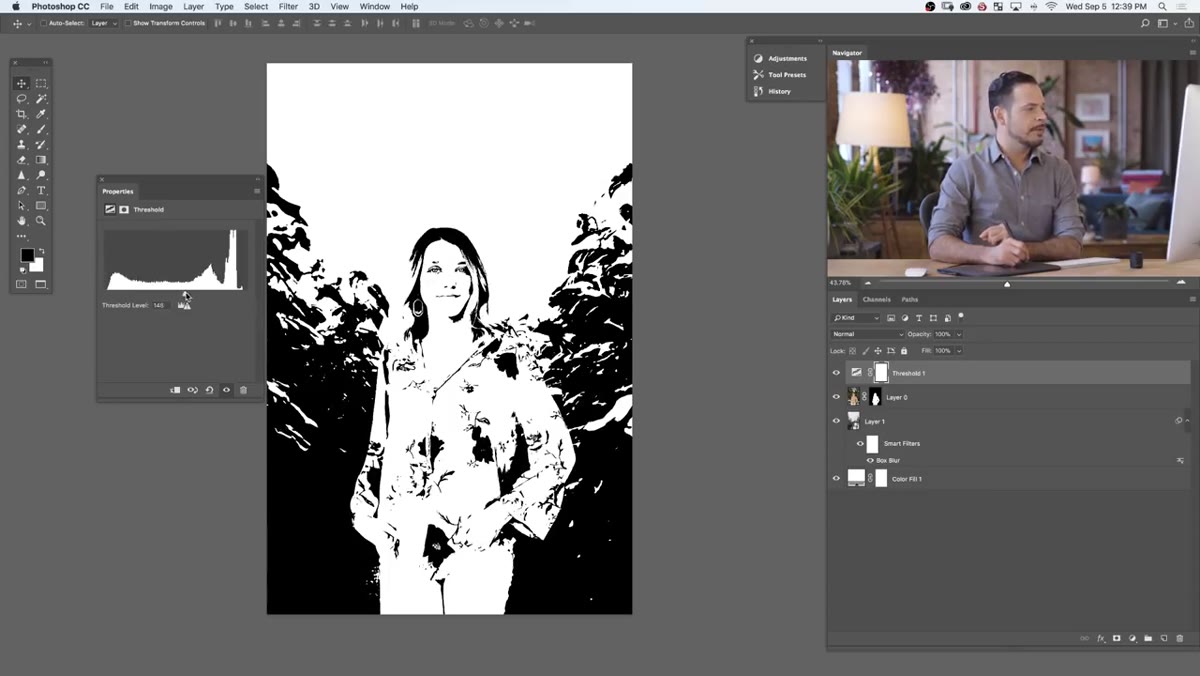The height and width of the screenshot is (676, 1200).
Task: Click the Filter for type layers icon
Action: pyautogui.click(x=918, y=318)
